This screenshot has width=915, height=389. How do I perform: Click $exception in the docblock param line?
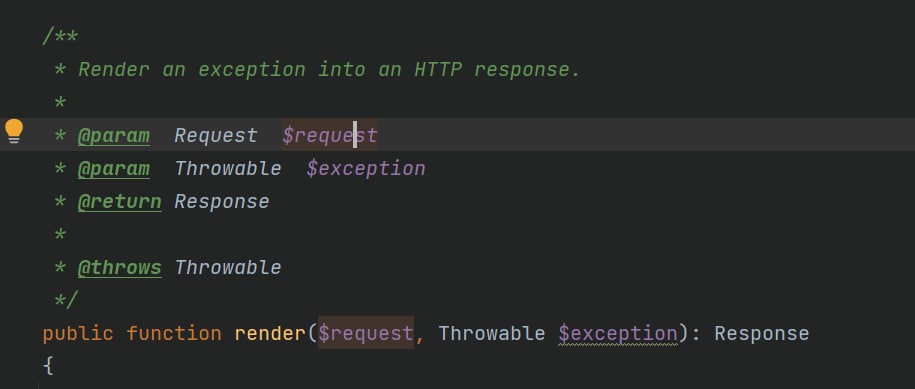366,169
